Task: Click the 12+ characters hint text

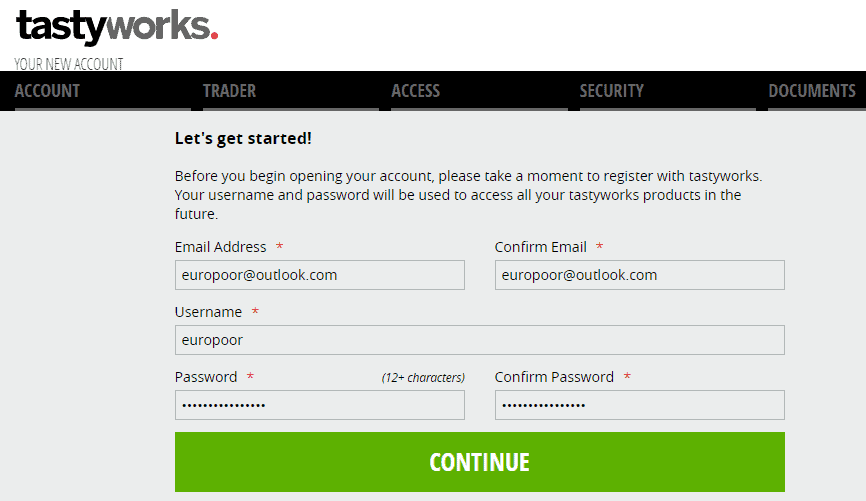Action: point(423,378)
